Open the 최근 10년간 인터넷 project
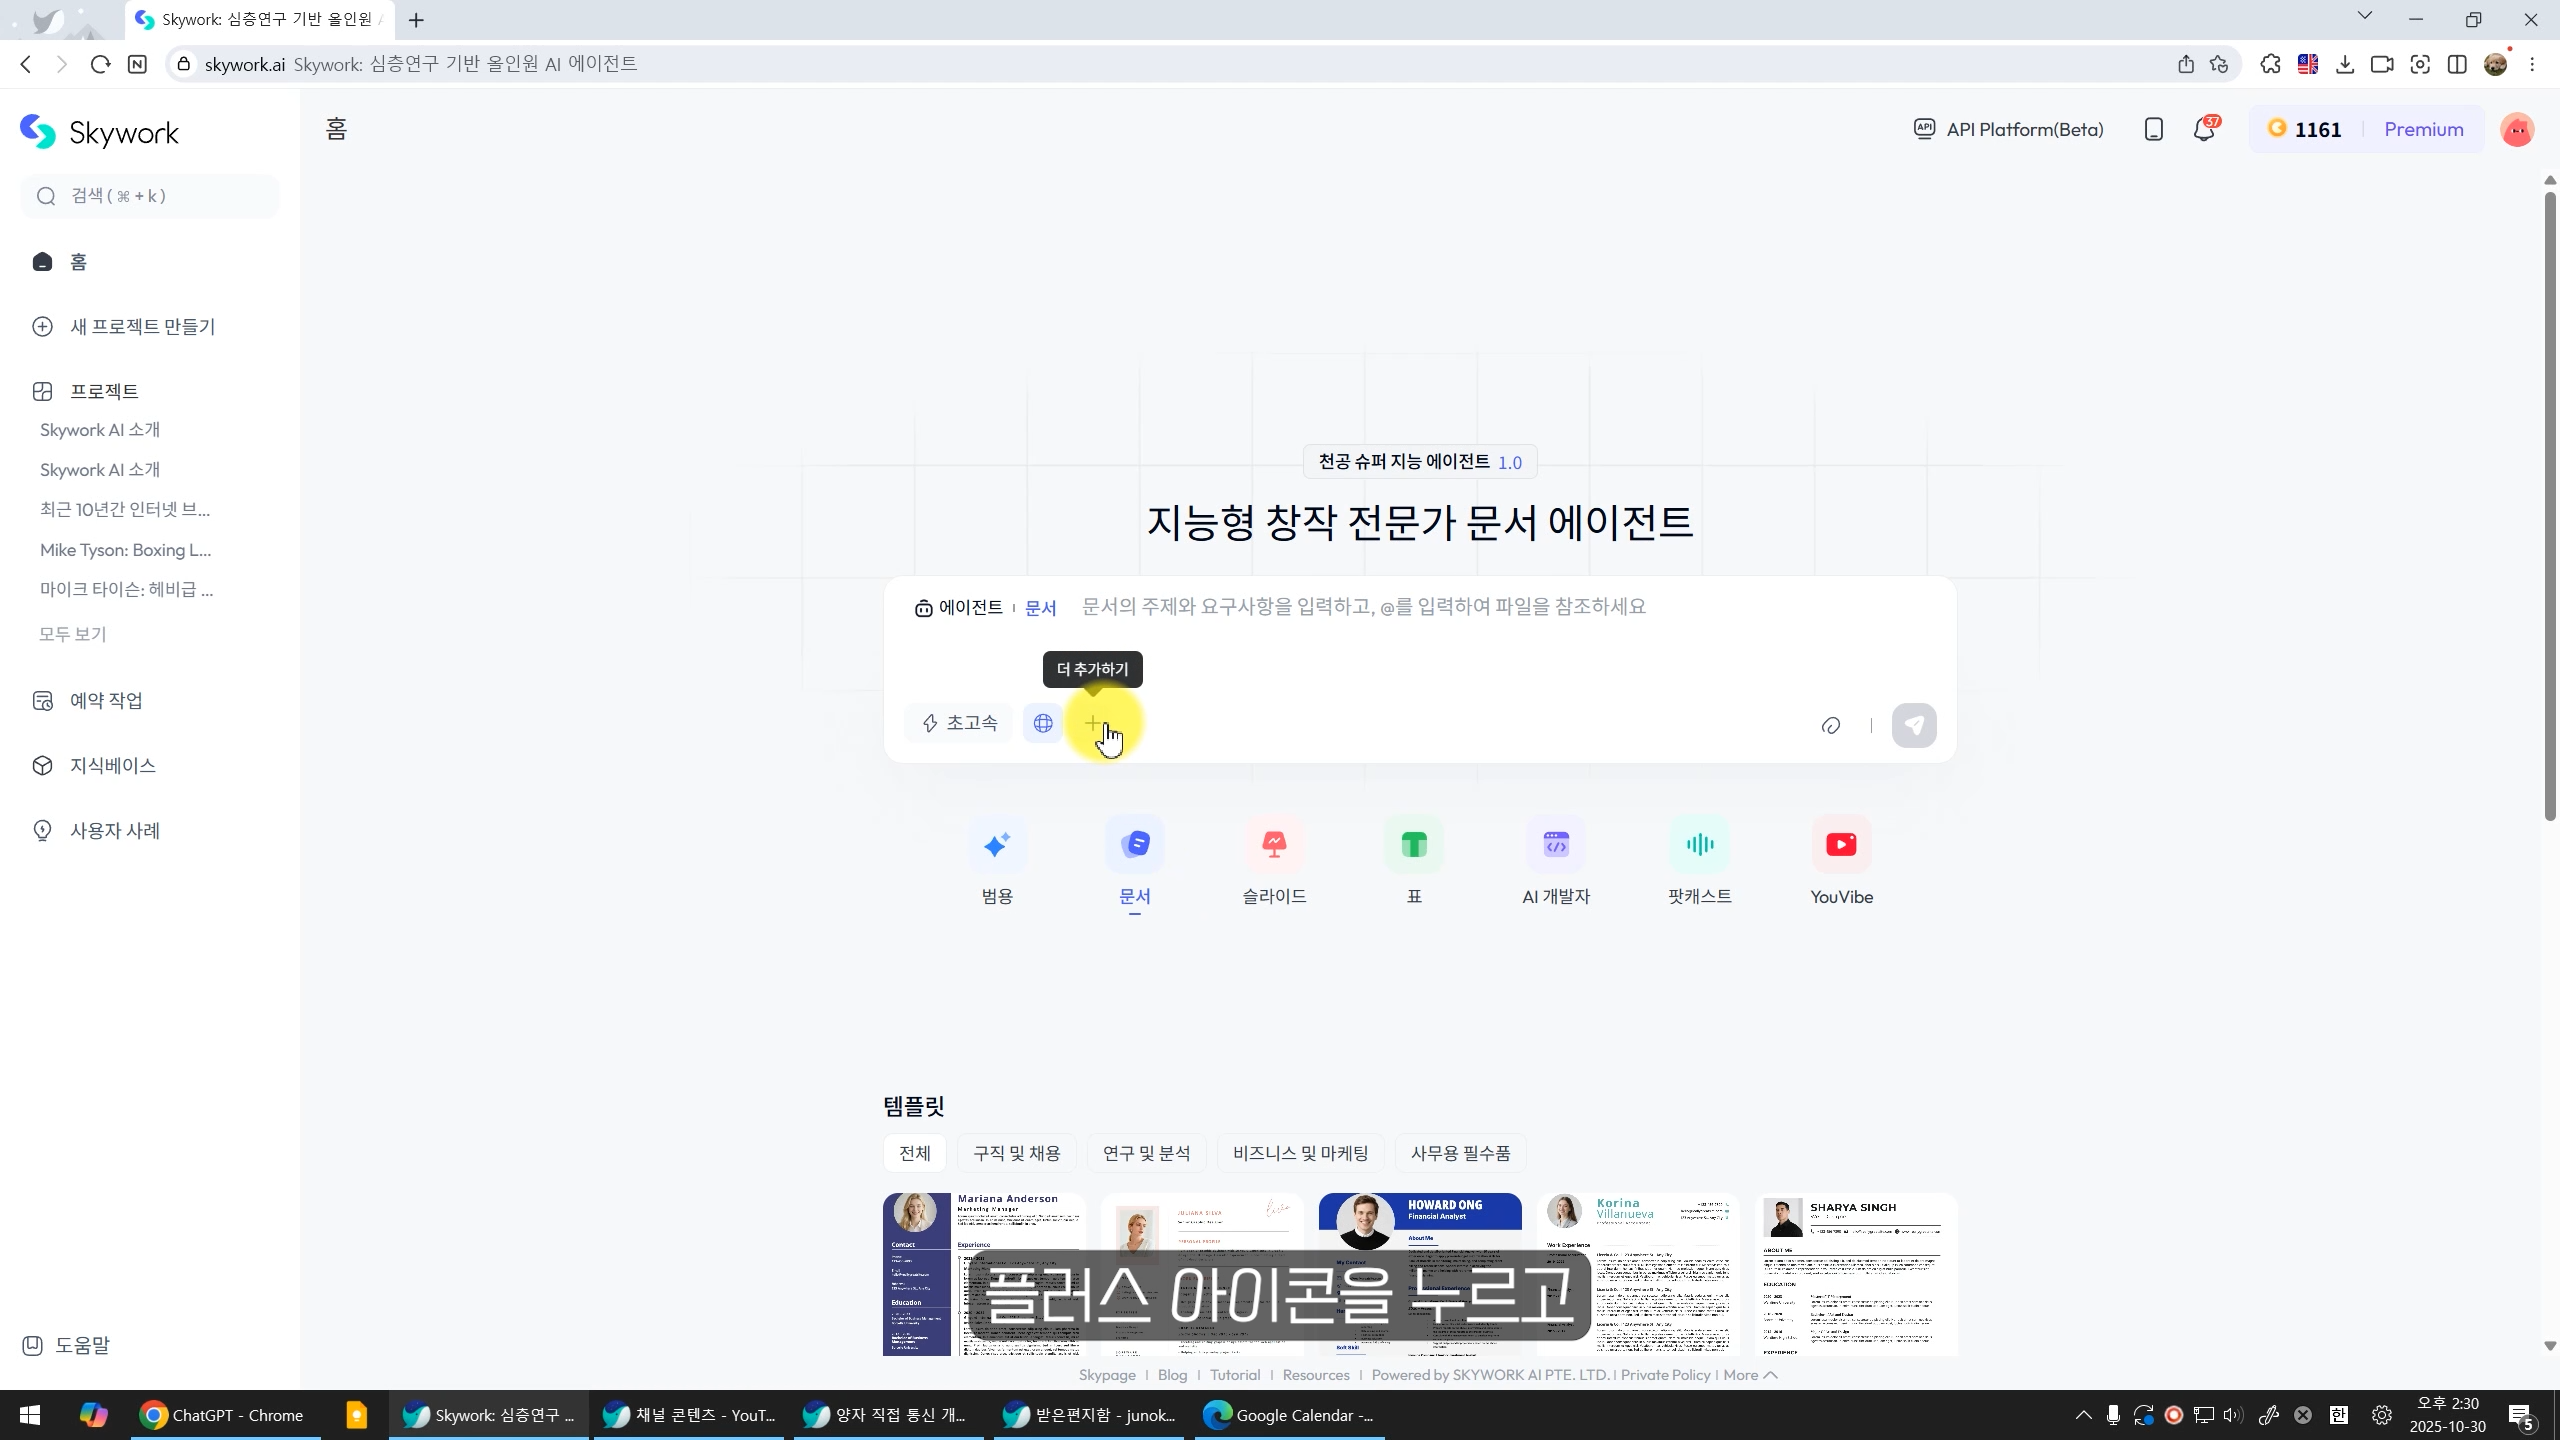The width and height of the screenshot is (2560, 1440). pos(125,509)
